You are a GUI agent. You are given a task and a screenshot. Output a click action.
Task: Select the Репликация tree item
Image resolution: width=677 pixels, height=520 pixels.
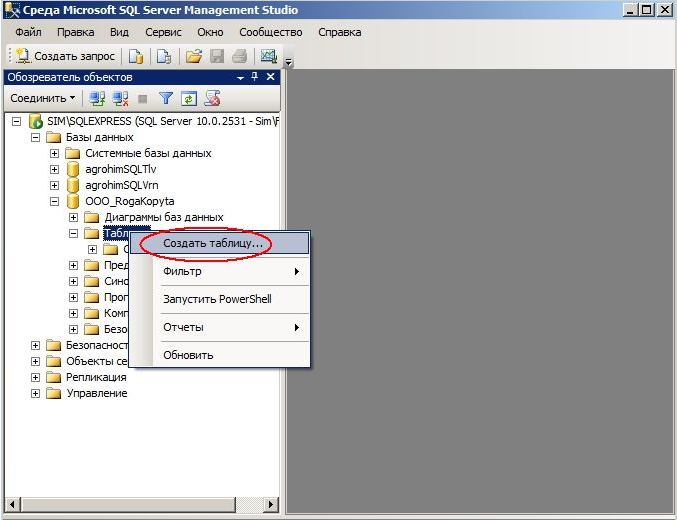[96, 377]
